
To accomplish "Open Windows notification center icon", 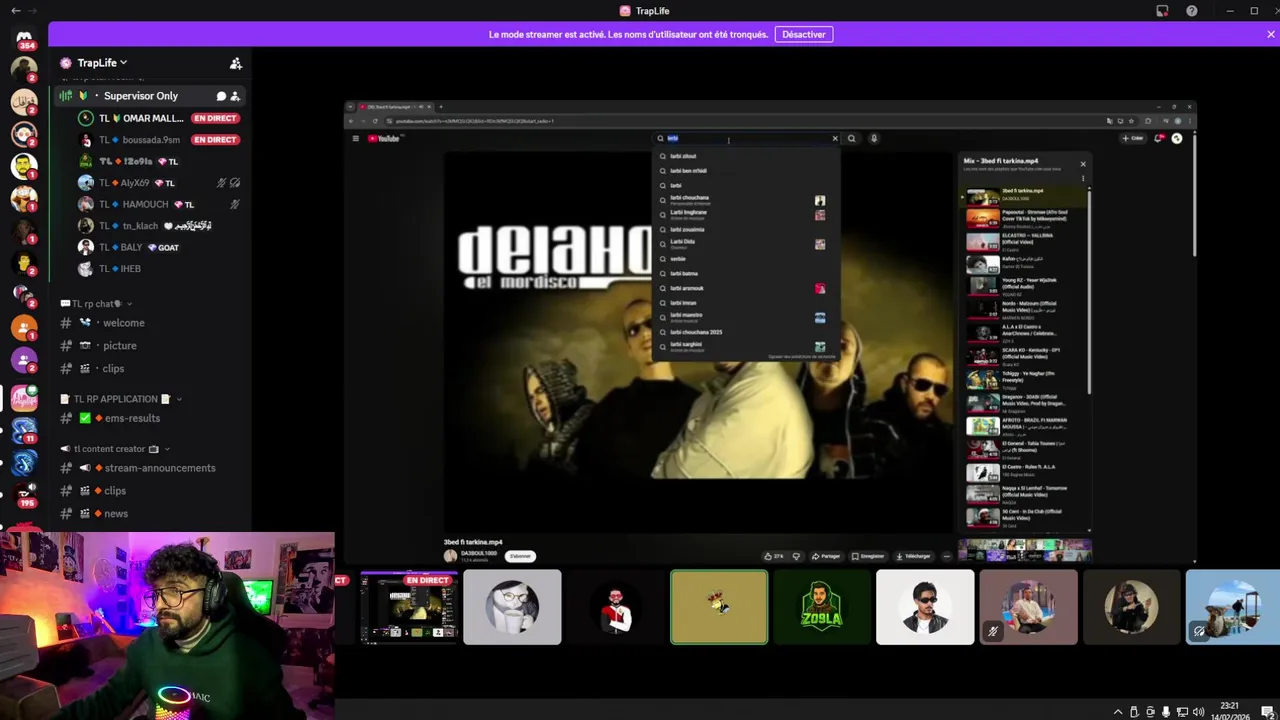I will tap(1266, 712).
